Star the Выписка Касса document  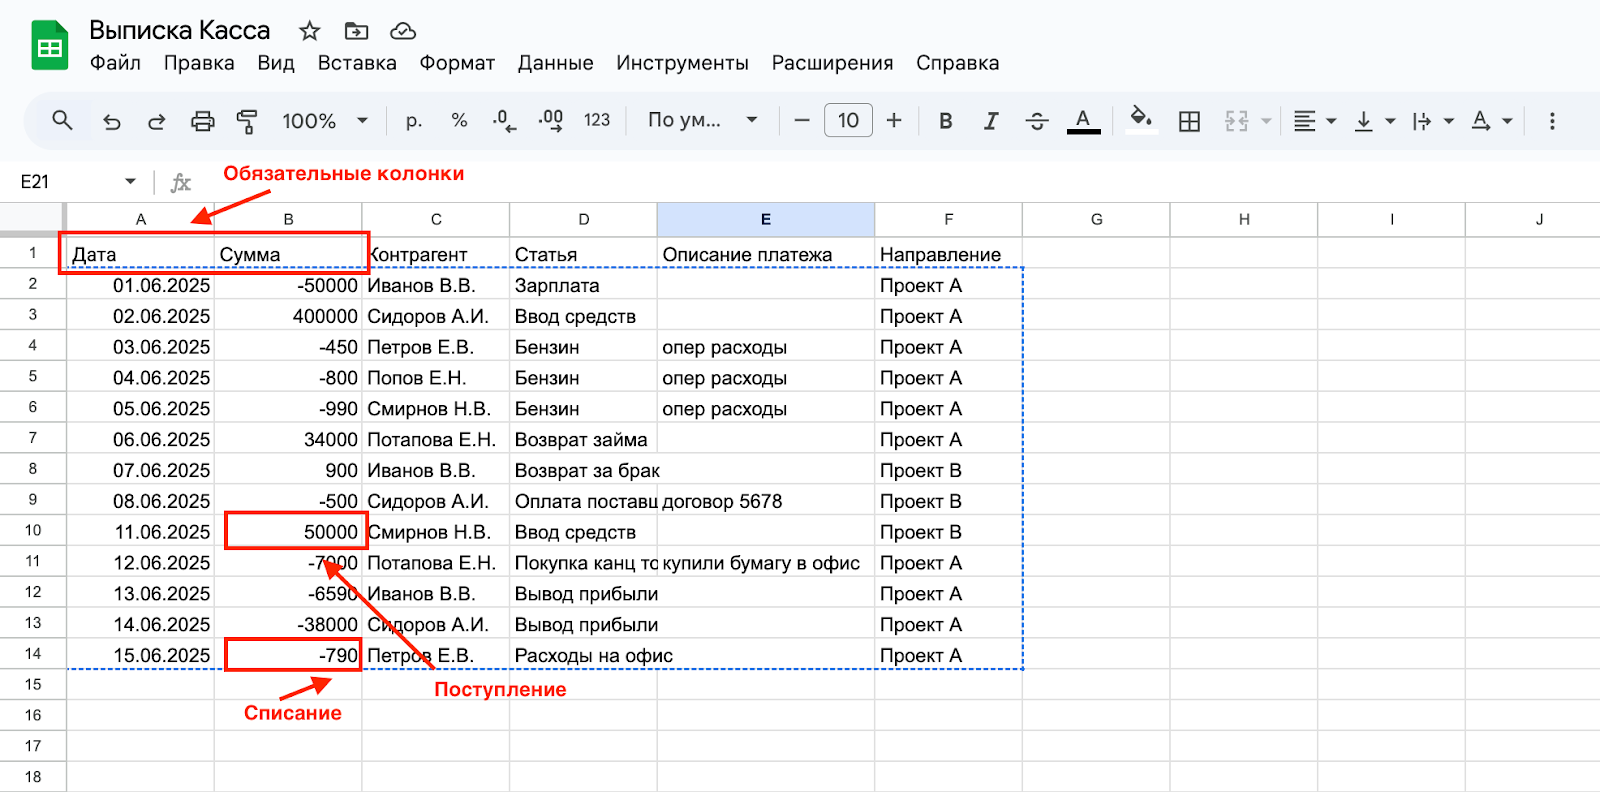coord(310,31)
